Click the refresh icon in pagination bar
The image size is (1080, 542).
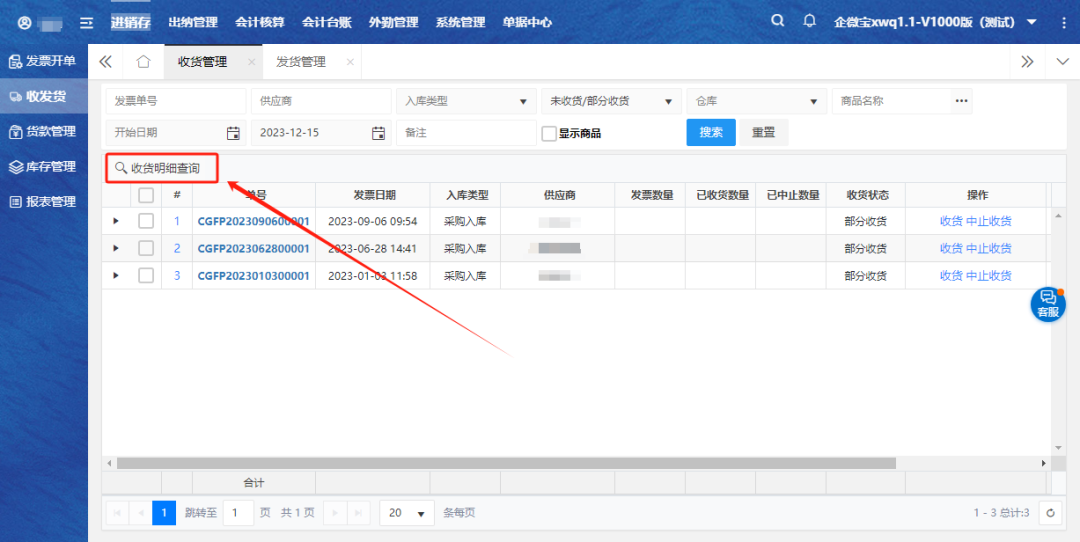tap(1050, 513)
